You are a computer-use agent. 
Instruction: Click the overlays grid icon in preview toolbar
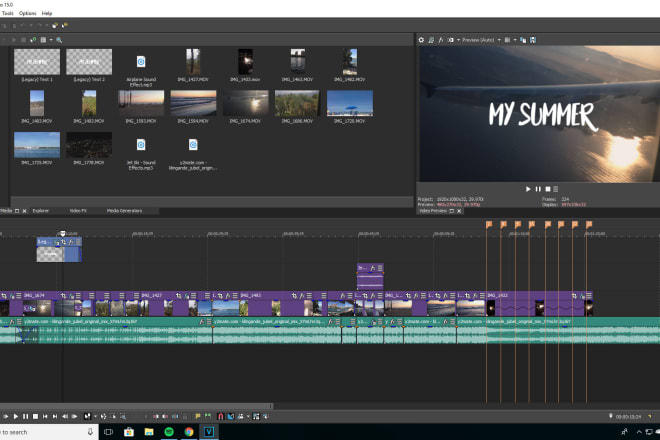coord(508,40)
